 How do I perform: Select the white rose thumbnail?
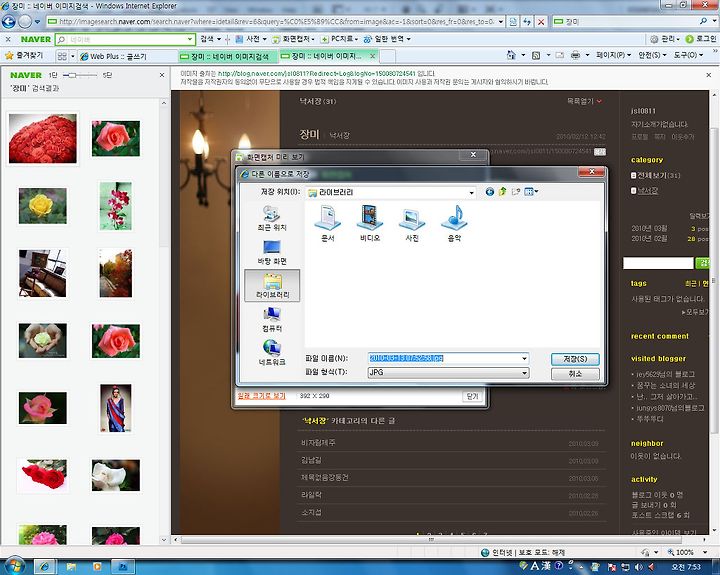click(x=116, y=475)
